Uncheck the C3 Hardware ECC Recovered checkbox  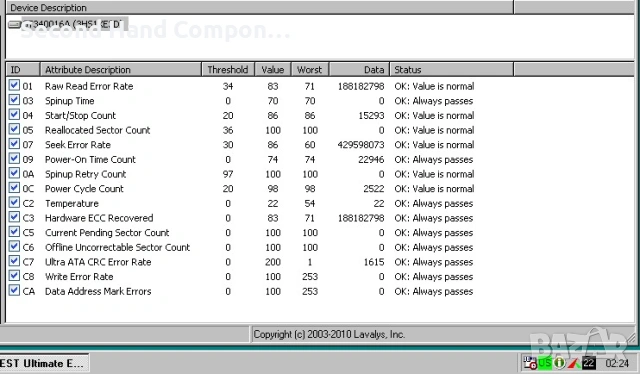[14, 217]
